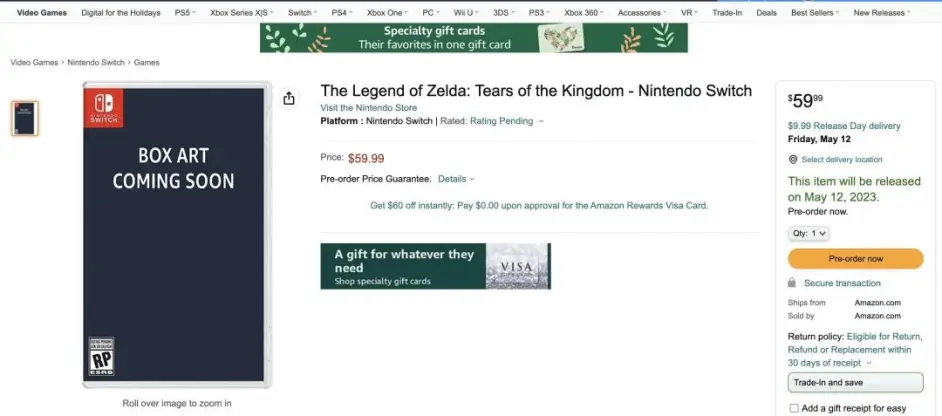Click the Nintendo Switch breadcrumb link
The width and height of the screenshot is (942, 416).
point(97,62)
